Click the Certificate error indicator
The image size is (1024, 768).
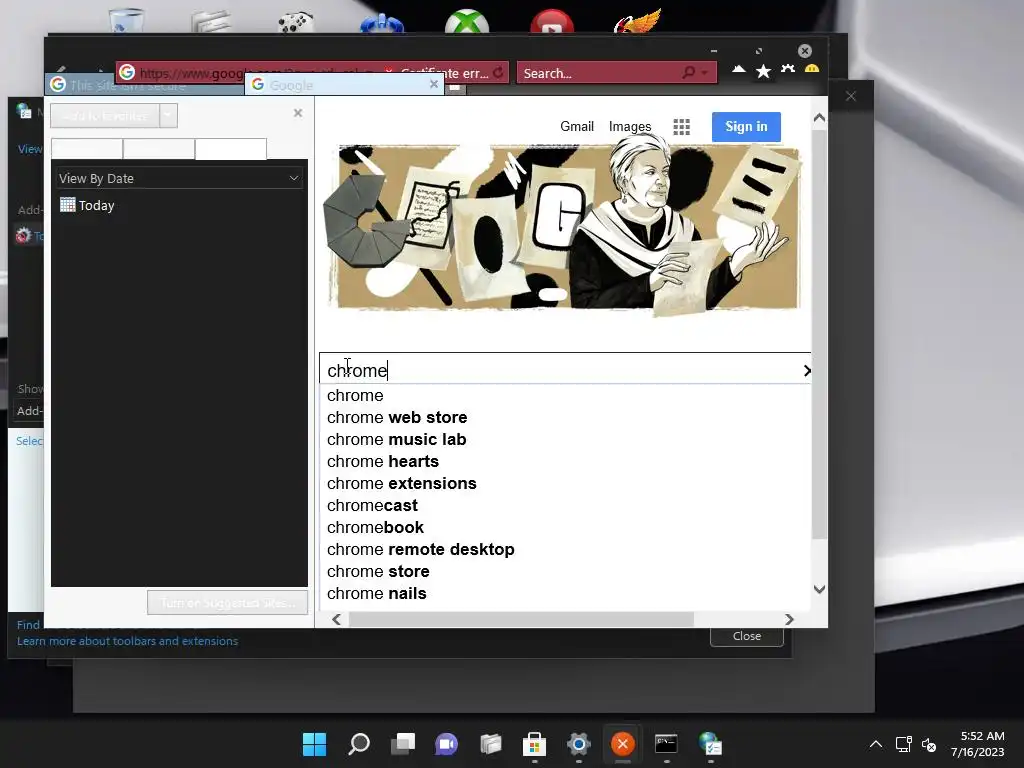(439, 72)
